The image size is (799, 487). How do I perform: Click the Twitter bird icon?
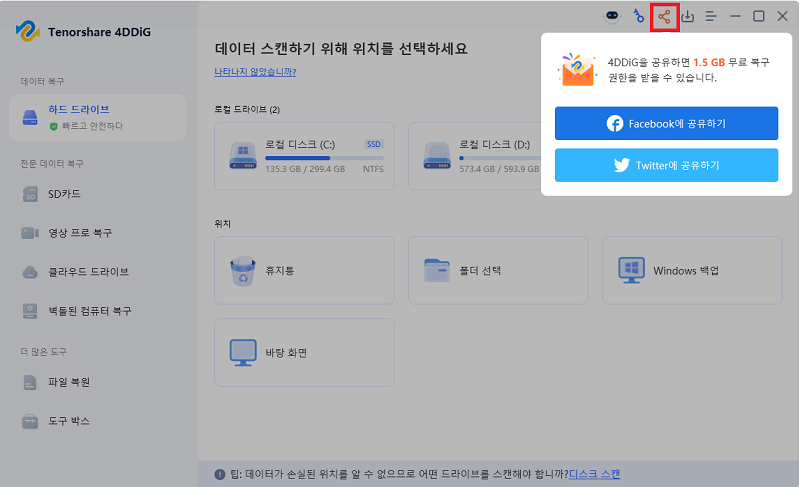click(x=622, y=165)
